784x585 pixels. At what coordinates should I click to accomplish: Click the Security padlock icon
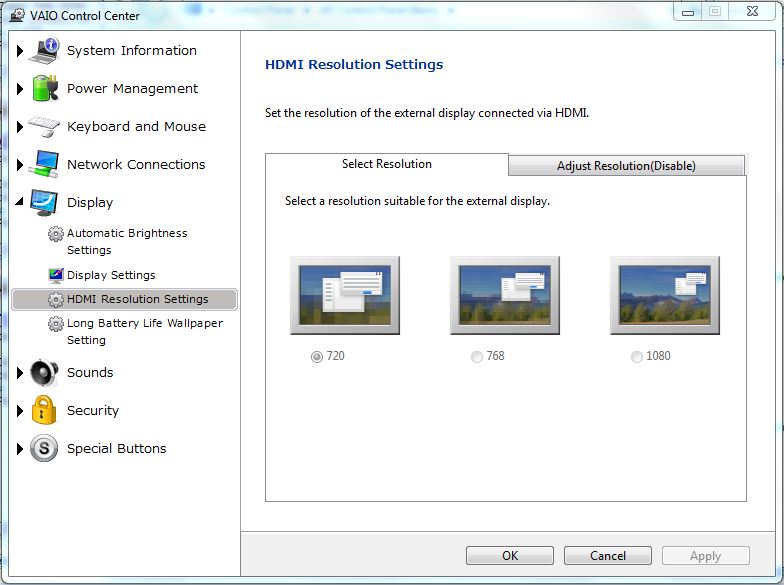click(x=44, y=410)
